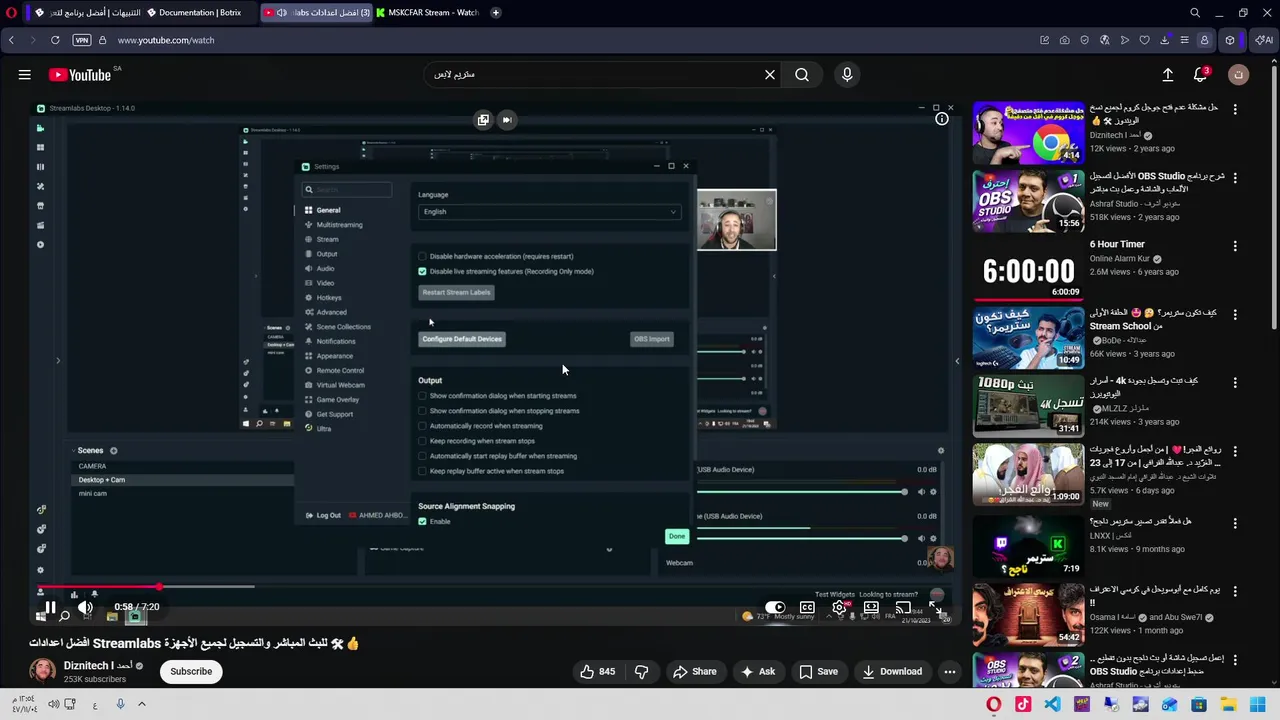Open Opera downloads icon
This screenshot has width=1280, height=720.
[x=1164, y=40]
